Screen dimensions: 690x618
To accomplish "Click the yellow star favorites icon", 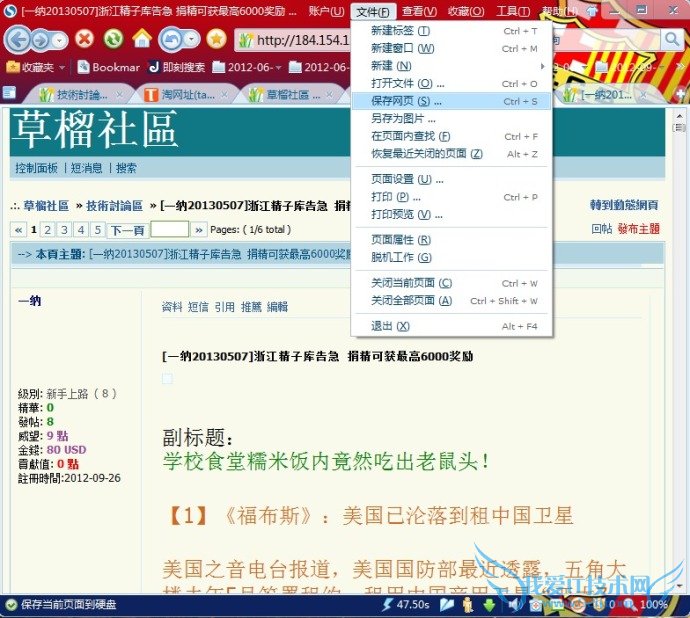I will (x=216, y=40).
